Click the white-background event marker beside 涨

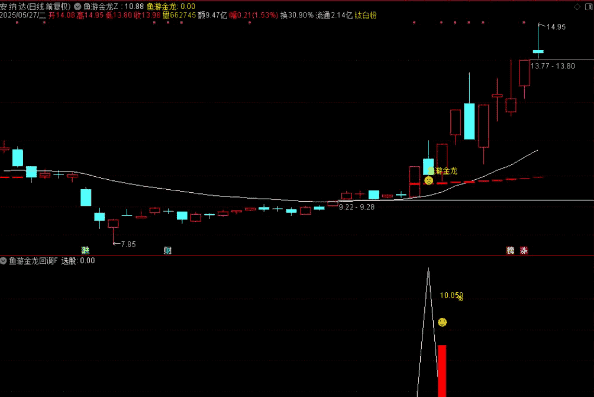510,250
